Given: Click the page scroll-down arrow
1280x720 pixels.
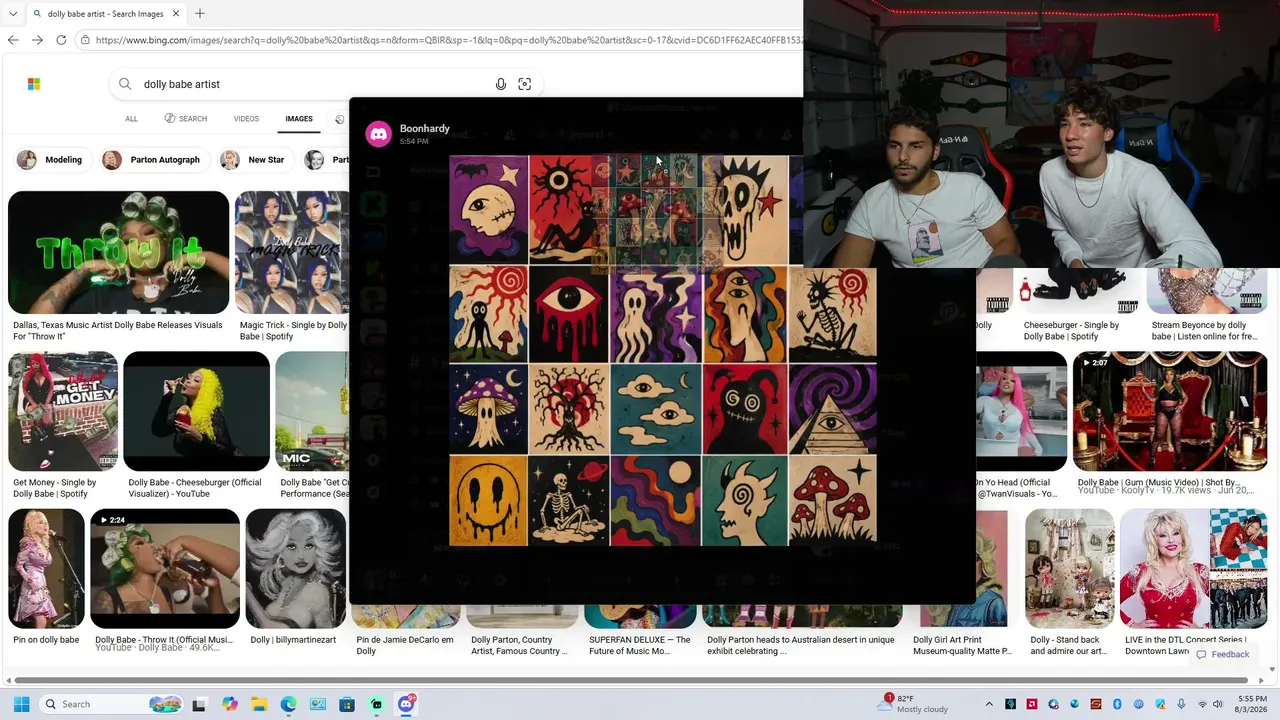Looking at the screenshot, I should coord(1273,669).
